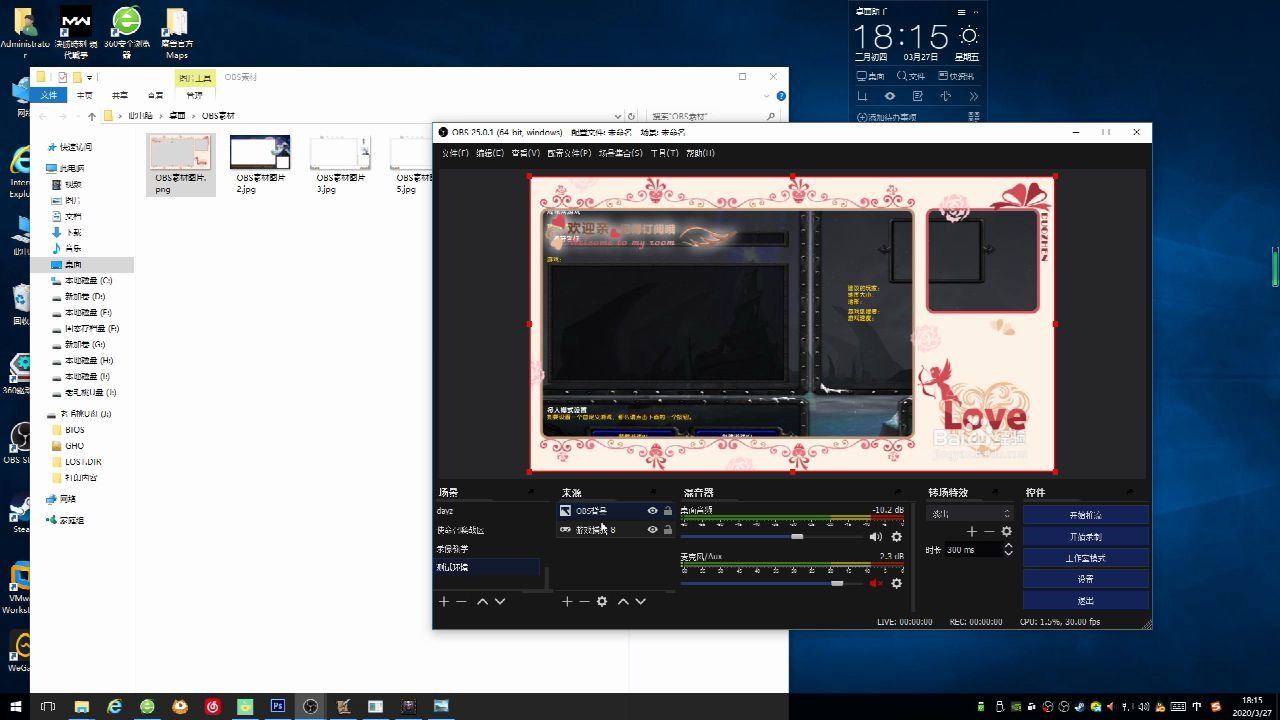Toggle lock on the game capture source
Viewport: 1280px width, 720px height.
pyautogui.click(x=667, y=529)
